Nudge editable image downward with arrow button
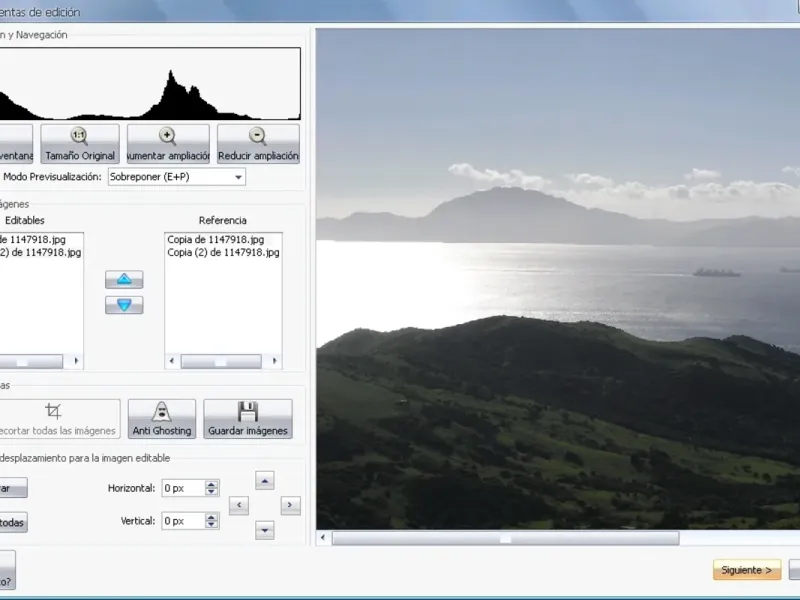Image resolution: width=800 pixels, height=600 pixels. (x=265, y=530)
